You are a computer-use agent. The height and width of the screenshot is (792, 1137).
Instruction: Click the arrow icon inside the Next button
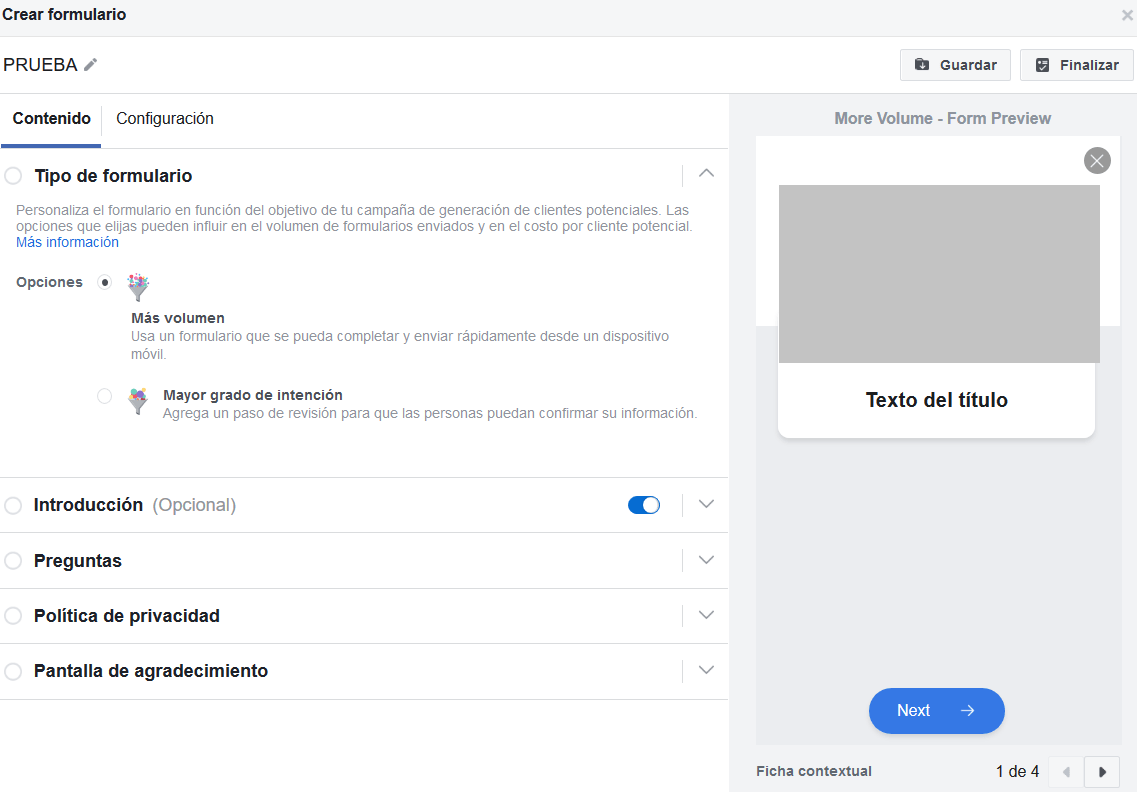pos(966,710)
